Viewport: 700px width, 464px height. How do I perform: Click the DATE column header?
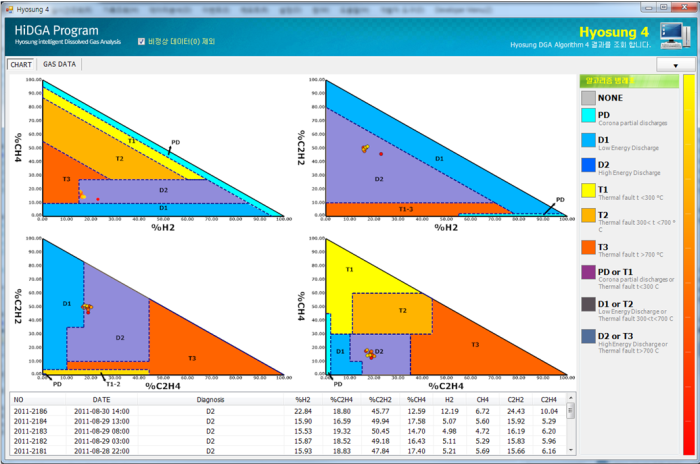pos(101,400)
